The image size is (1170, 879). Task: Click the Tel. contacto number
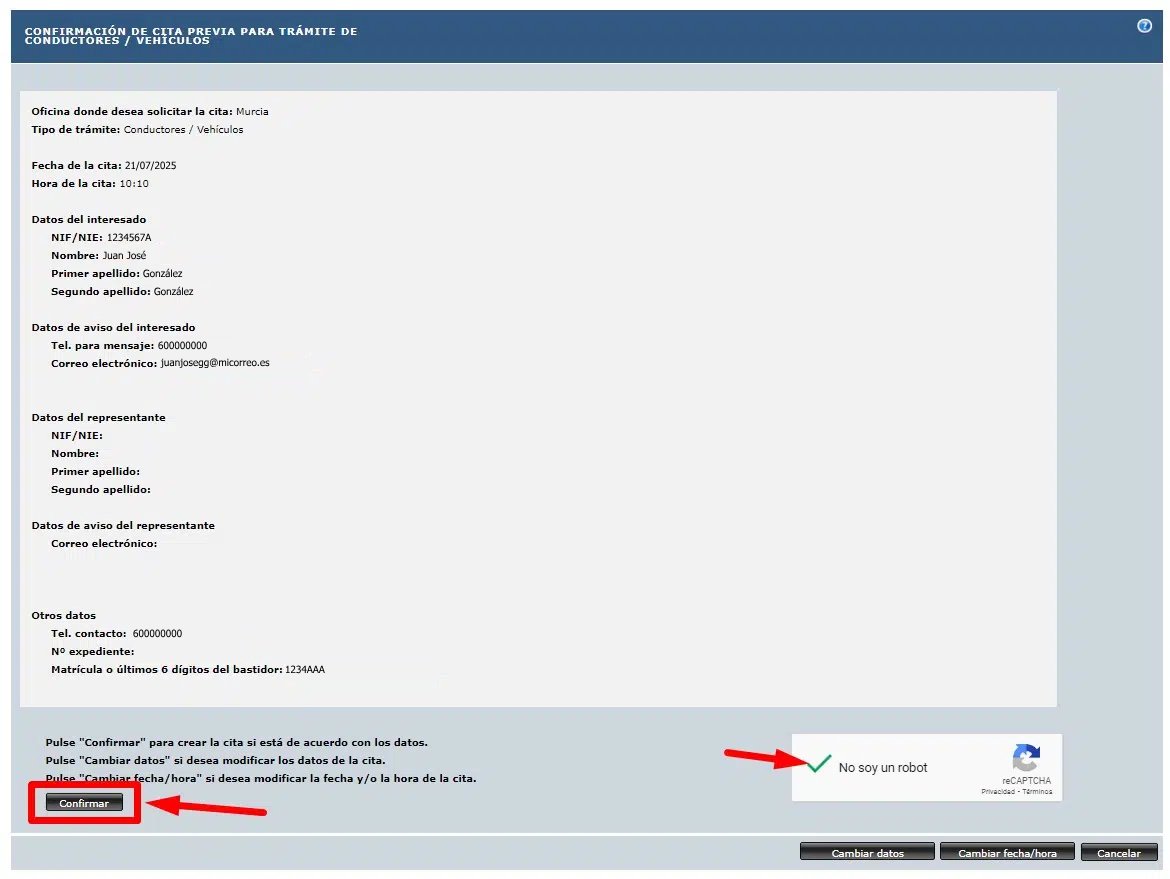click(157, 634)
